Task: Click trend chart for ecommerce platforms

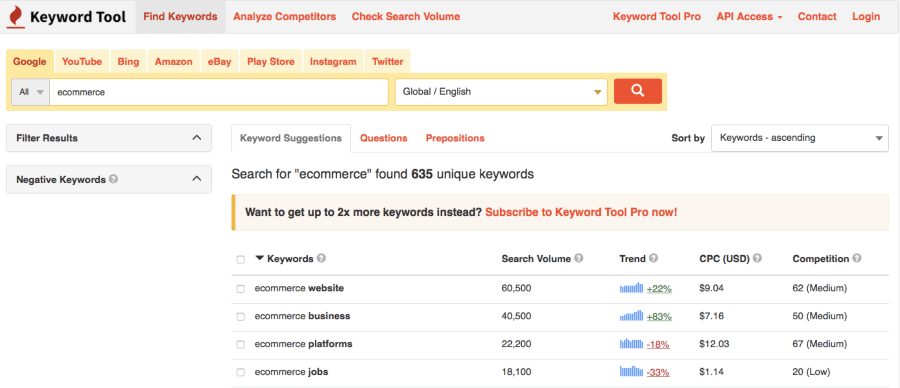Action: pos(631,344)
